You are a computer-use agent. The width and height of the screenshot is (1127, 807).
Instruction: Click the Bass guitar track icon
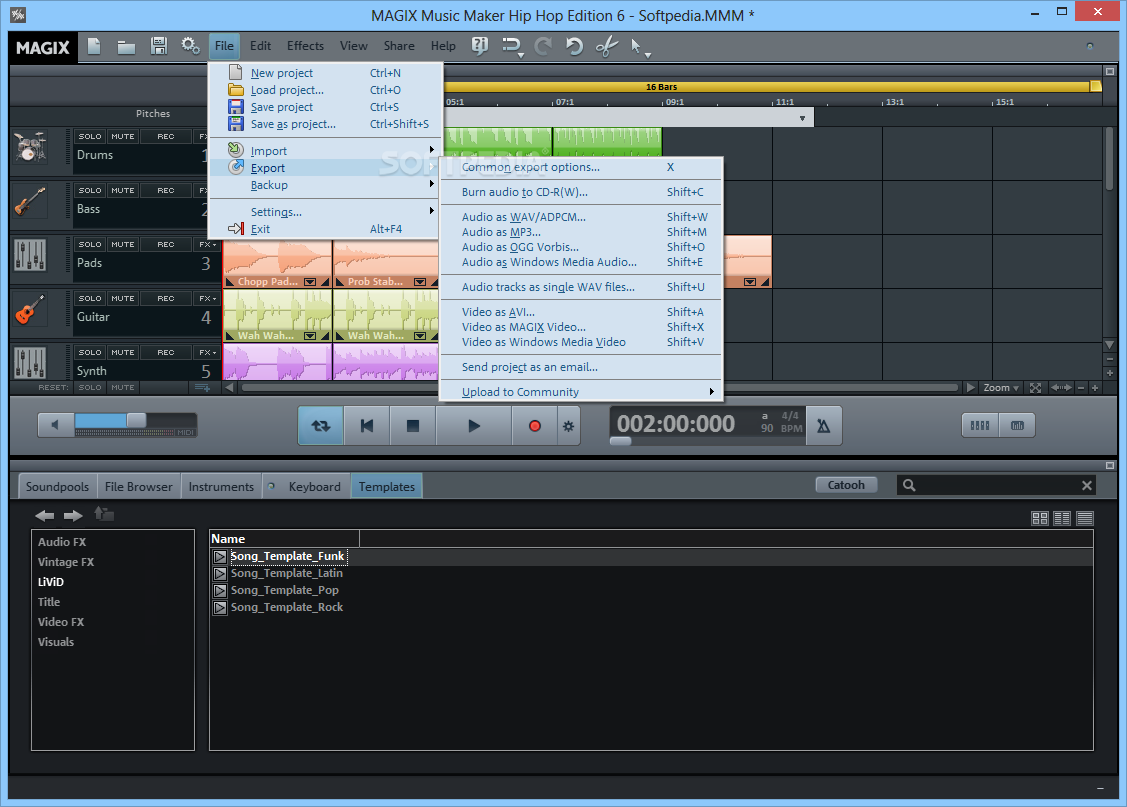tap(30, 201)
